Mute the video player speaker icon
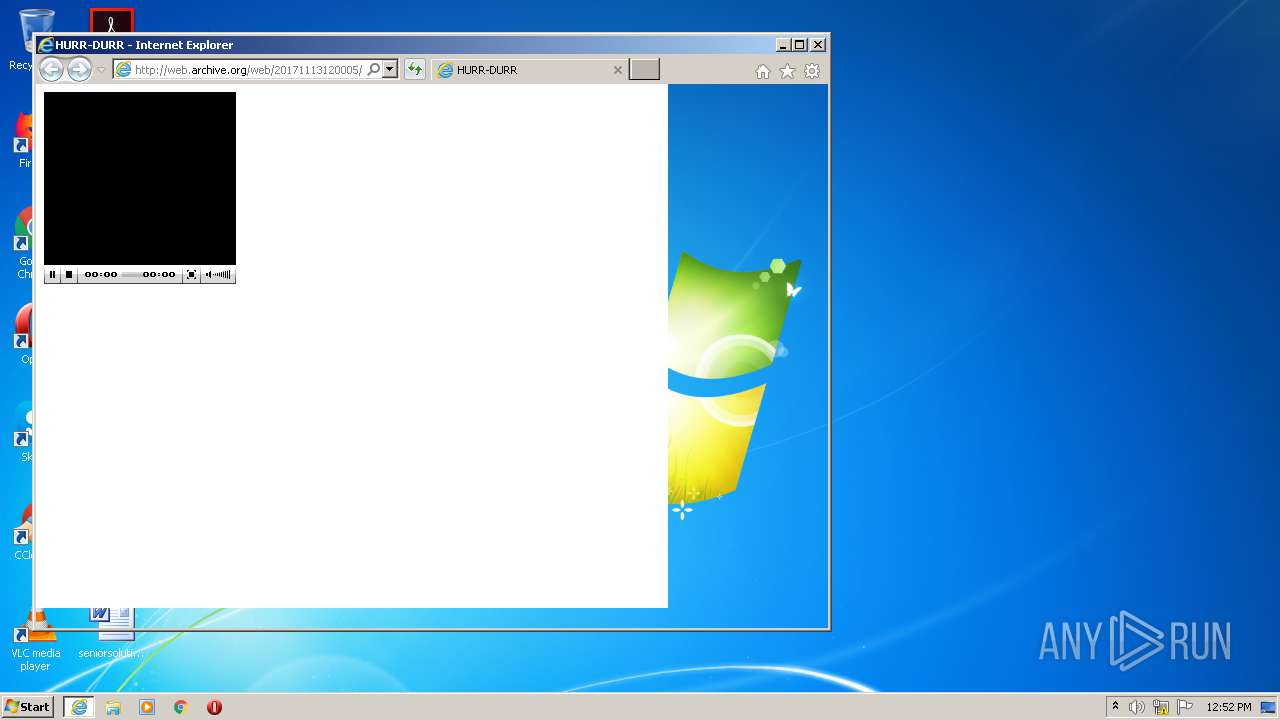Screen dimensions: 1280x720 pyautogui.click(x=209, y=275)
